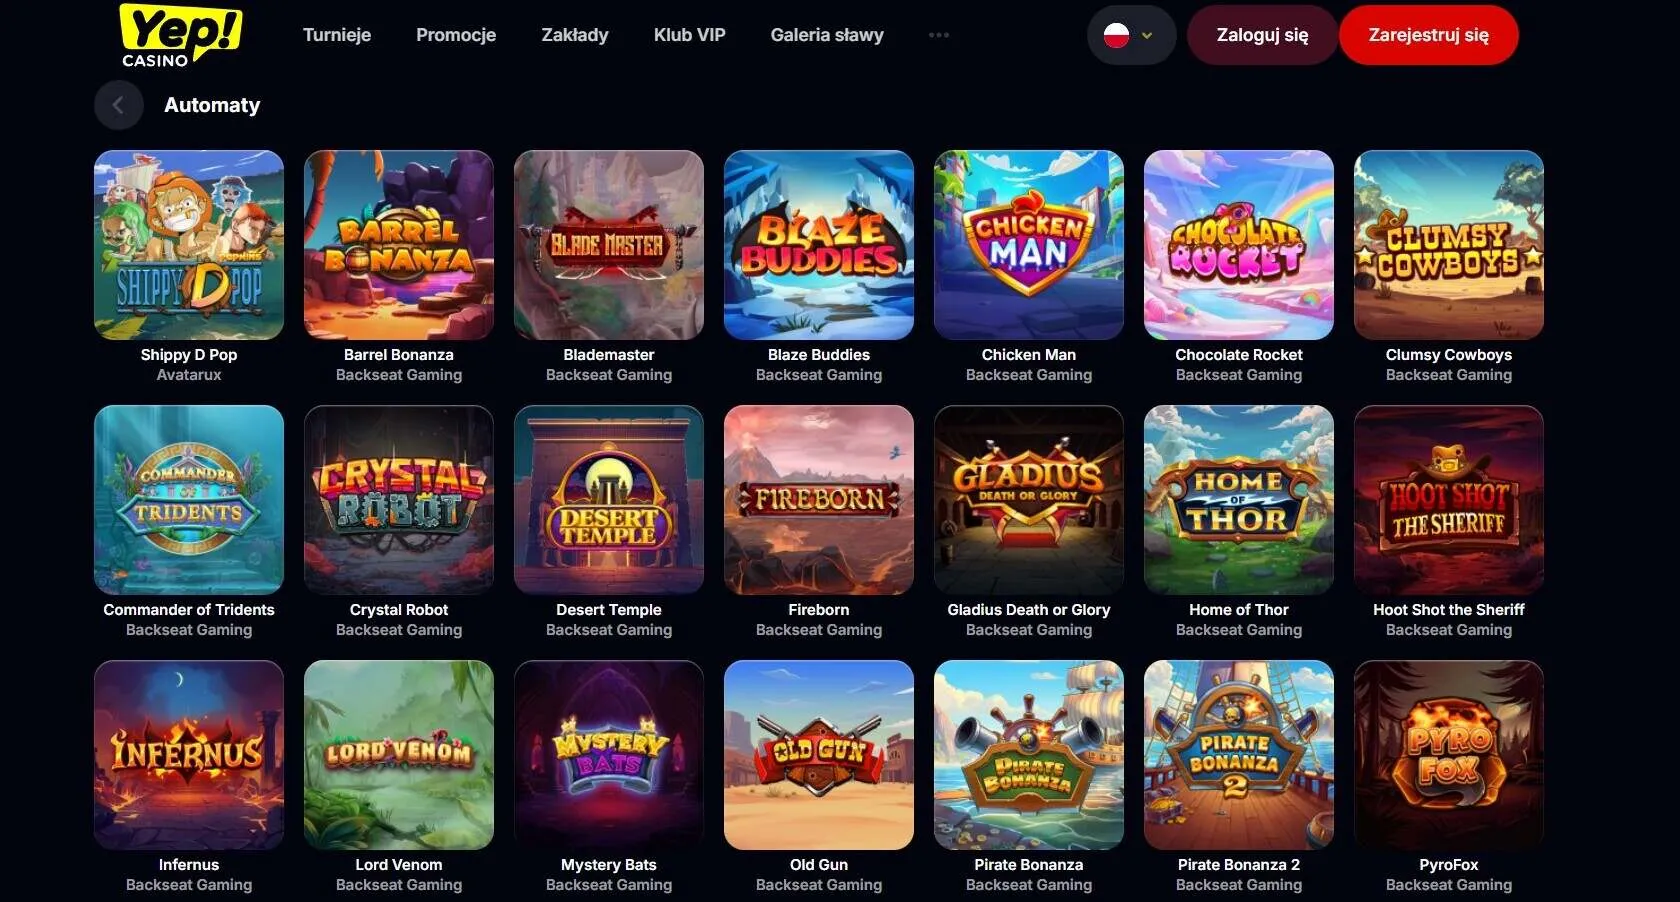Expand the language dropdown chevron
1680x902 pixels.
pos(1147,36)
